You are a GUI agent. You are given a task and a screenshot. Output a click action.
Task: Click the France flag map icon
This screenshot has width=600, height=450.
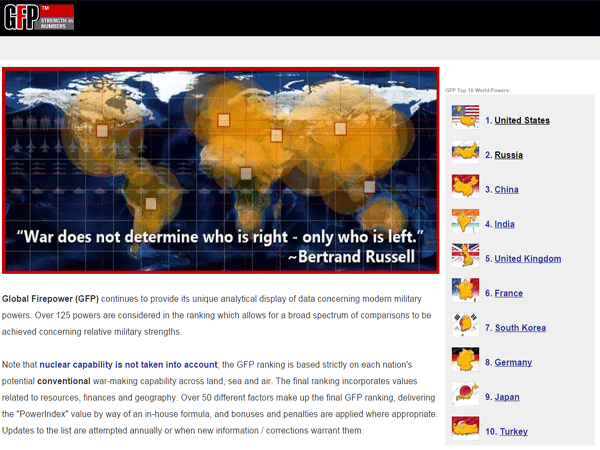pos(465,291)
